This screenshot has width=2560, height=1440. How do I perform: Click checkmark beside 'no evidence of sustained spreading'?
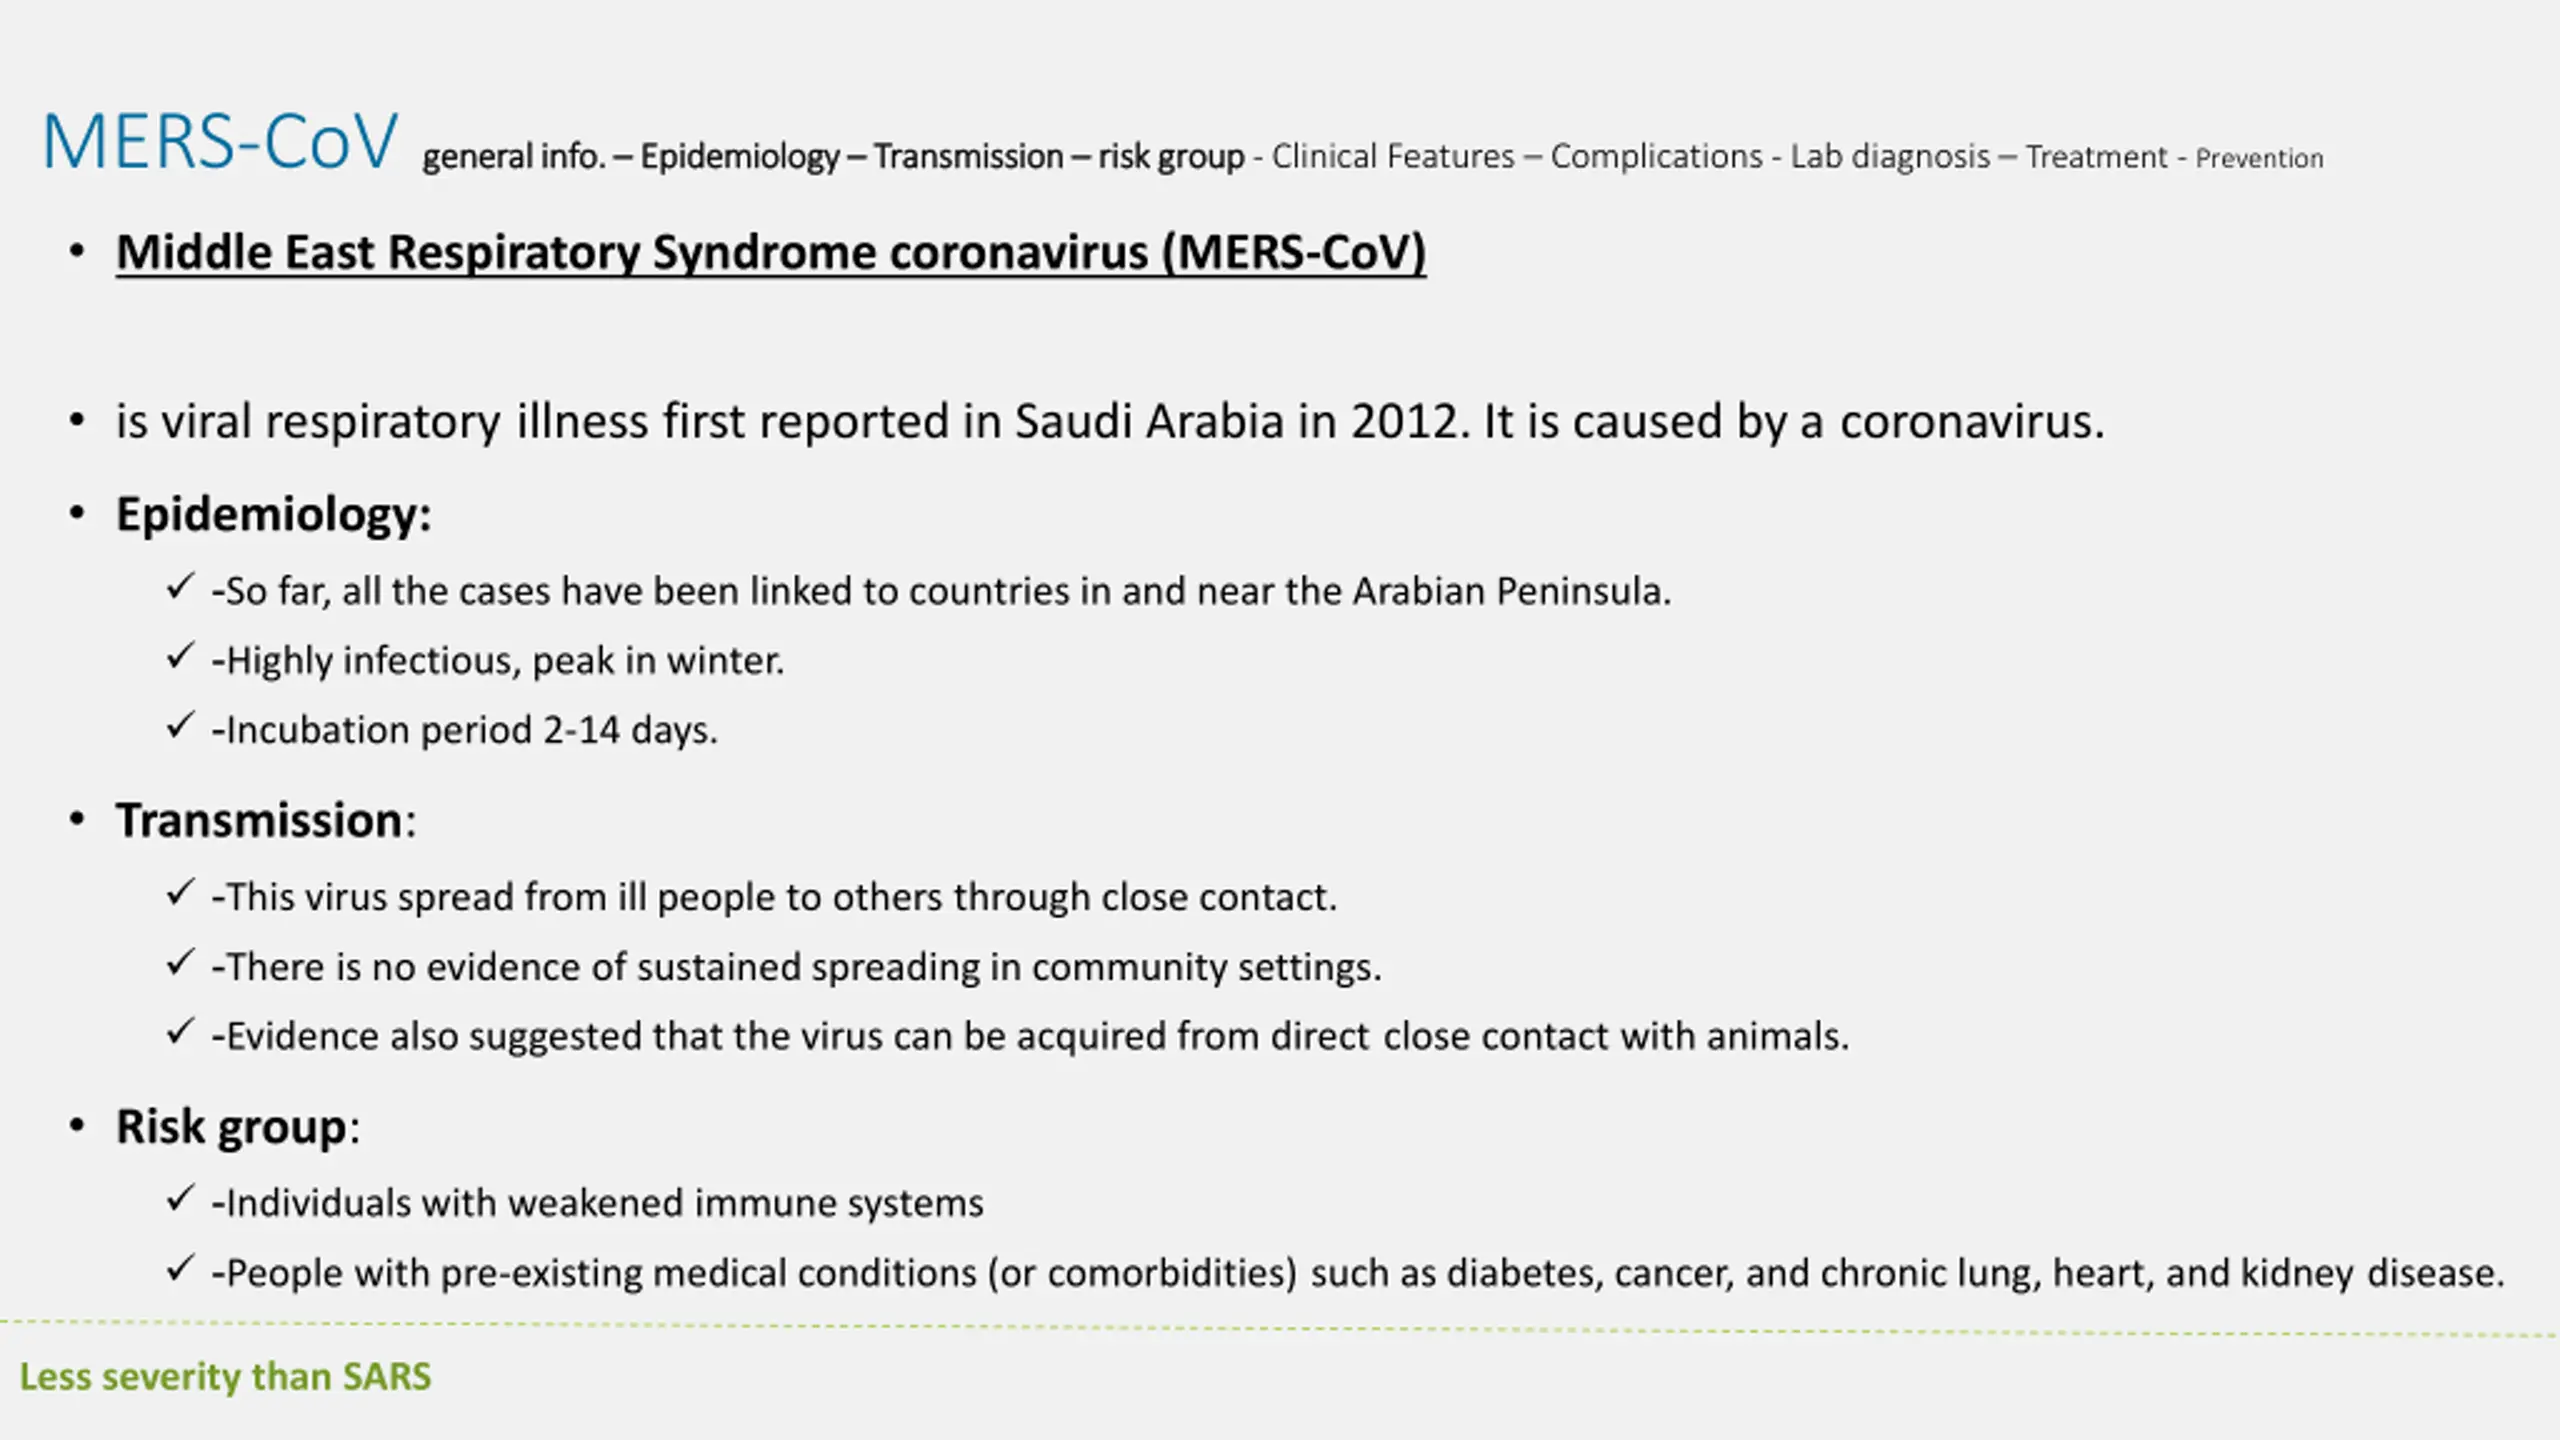click(x=180, y=963)
